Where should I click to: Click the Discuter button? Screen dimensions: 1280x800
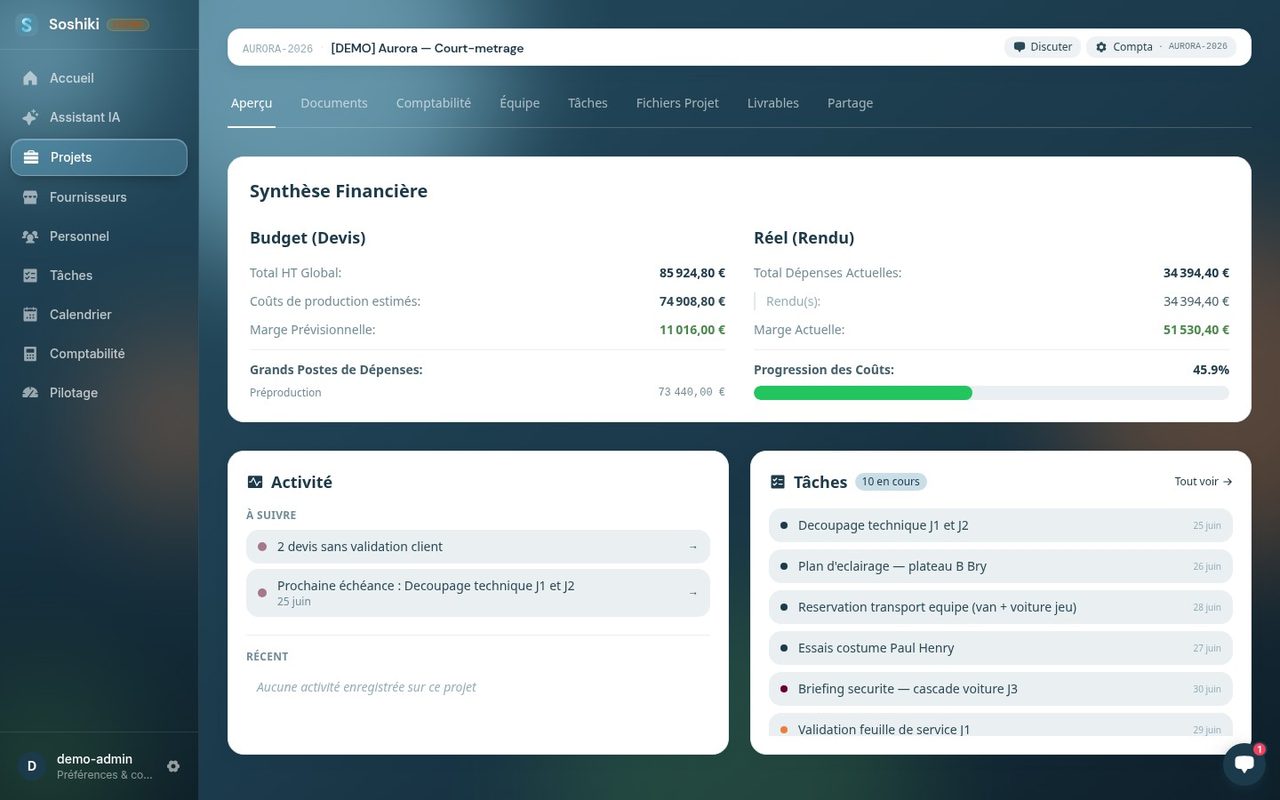[x=1042, y=47]
